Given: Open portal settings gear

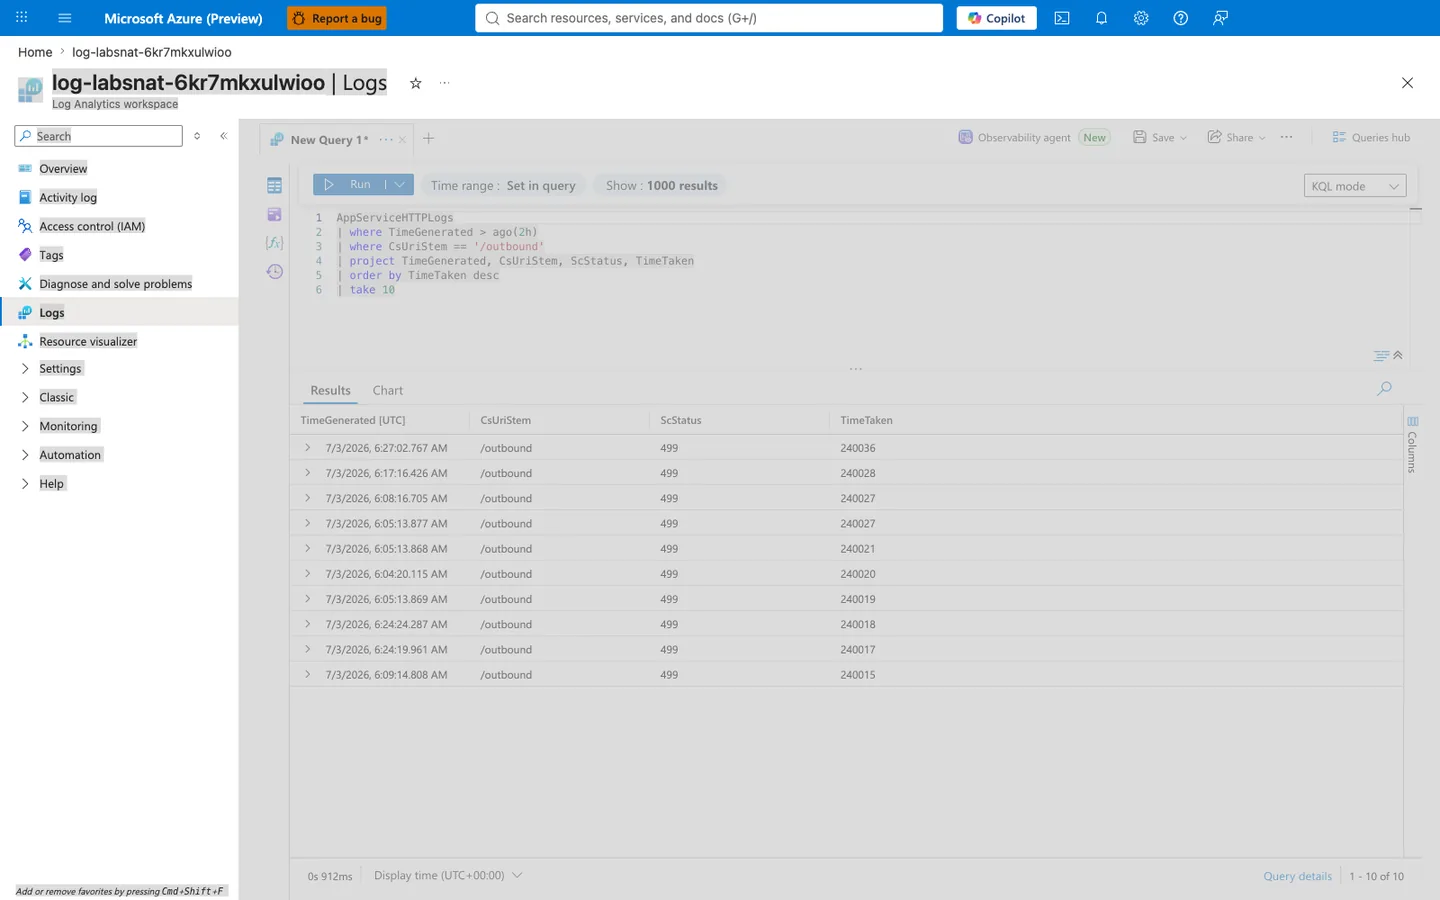Looking at the screenshot, I should 1141,18.
